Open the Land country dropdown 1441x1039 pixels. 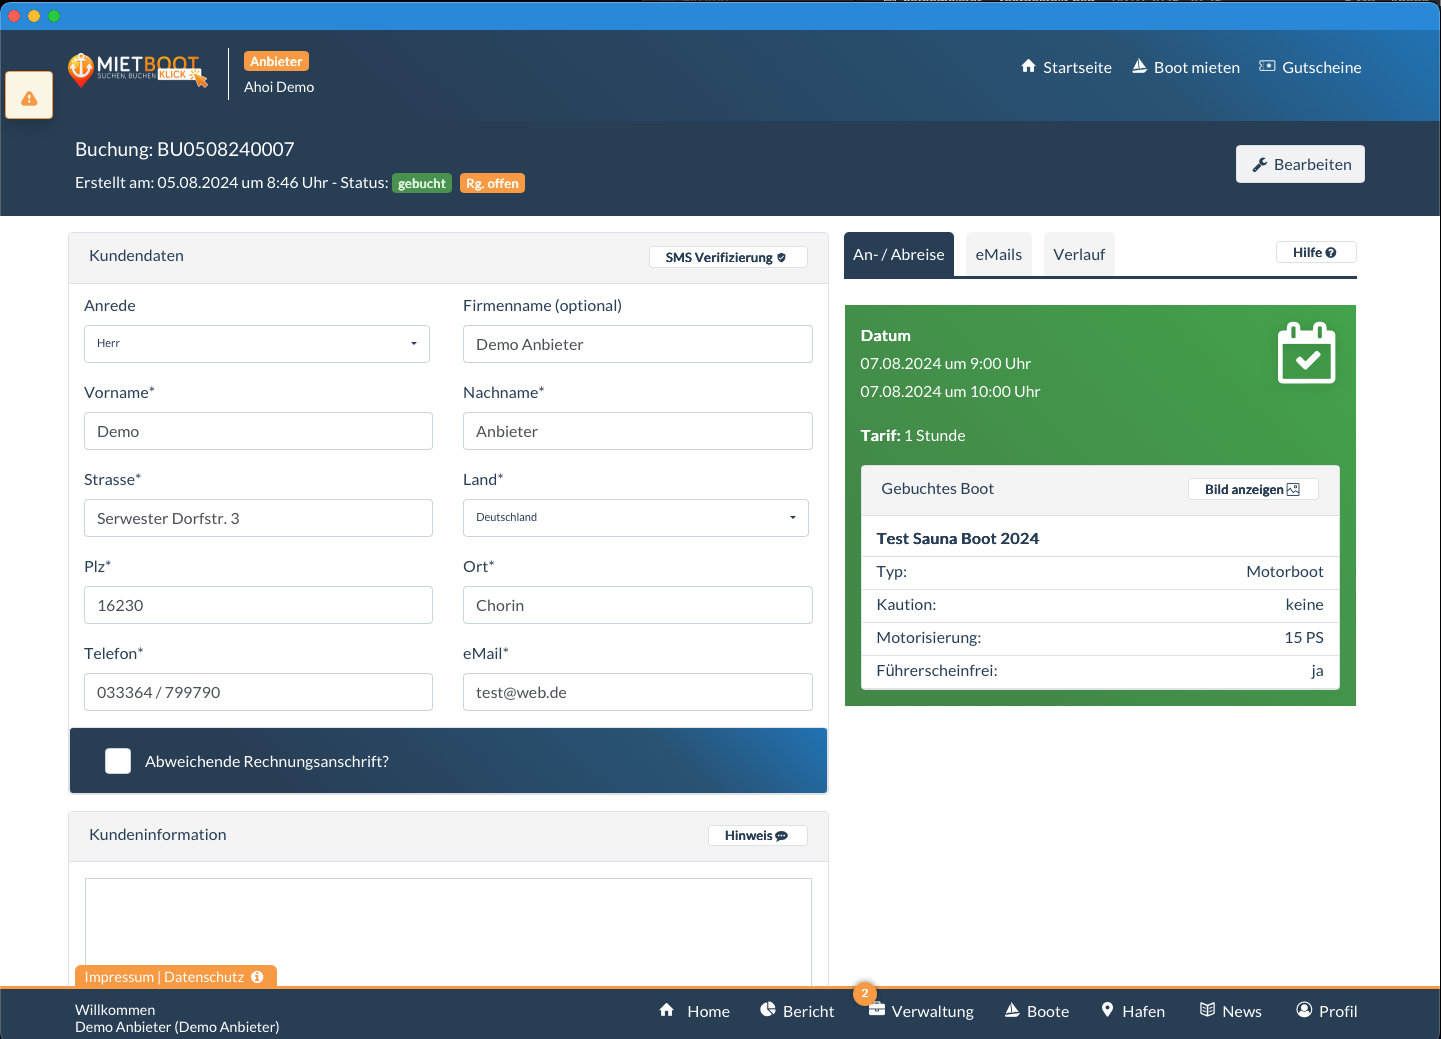(x=635, y=518)
